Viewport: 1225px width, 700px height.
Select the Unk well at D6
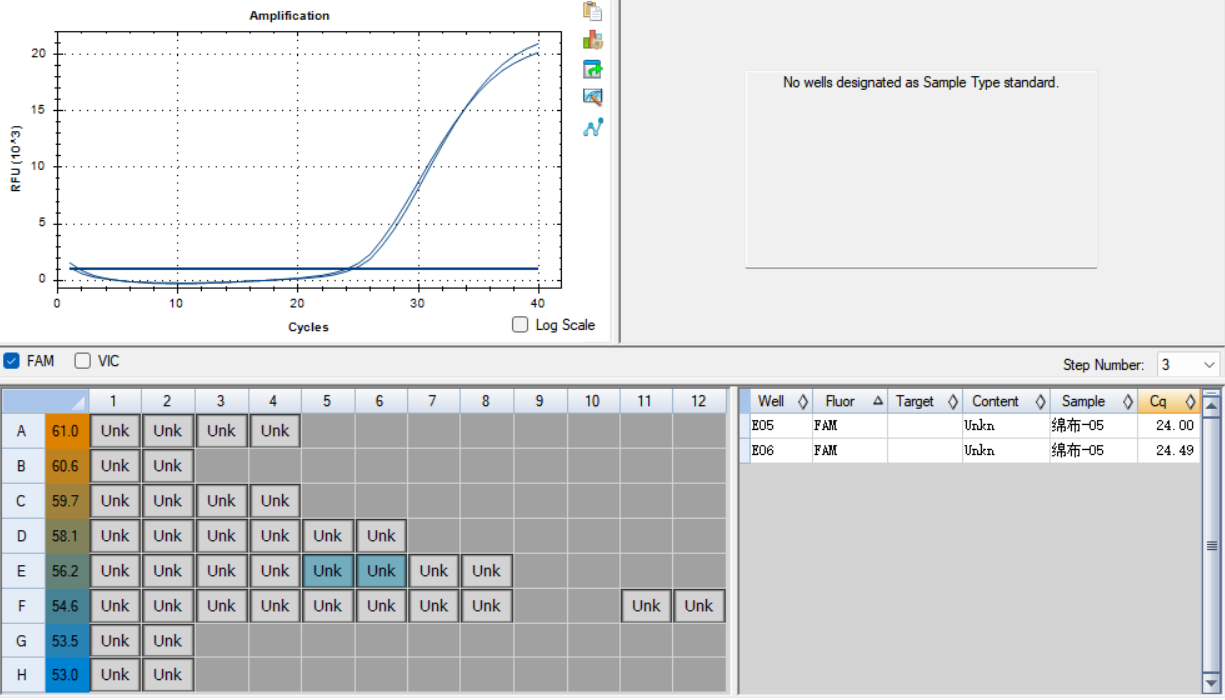tap(381, 535)
